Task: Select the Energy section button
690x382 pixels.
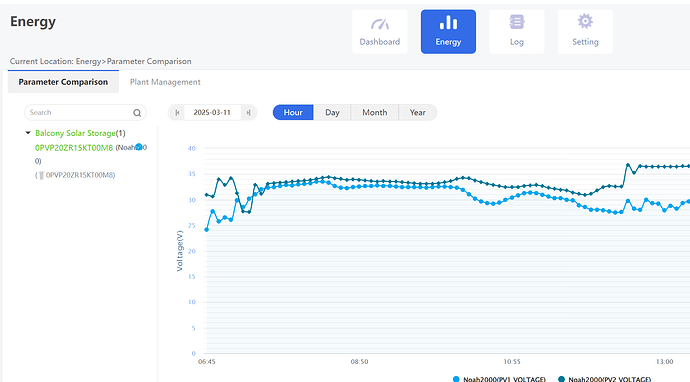Action: 448,32
